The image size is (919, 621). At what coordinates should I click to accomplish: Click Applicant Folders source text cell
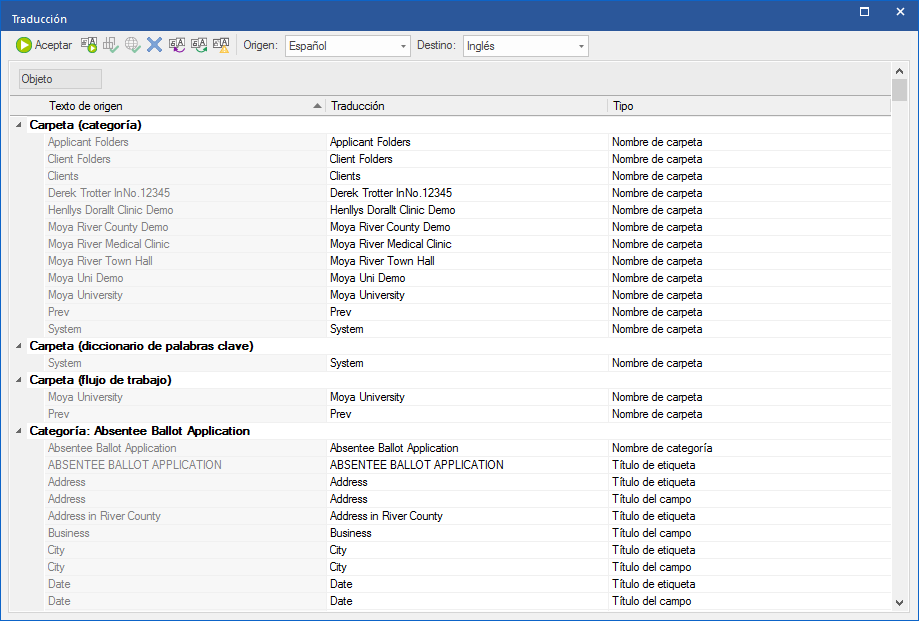(185, 142)
